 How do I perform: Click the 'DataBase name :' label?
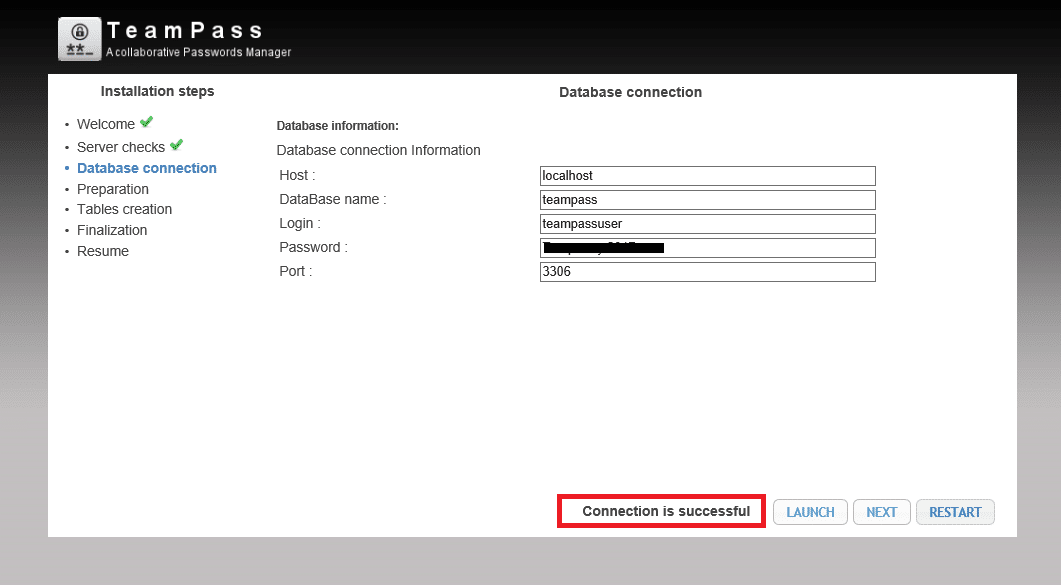coord(333,200)
